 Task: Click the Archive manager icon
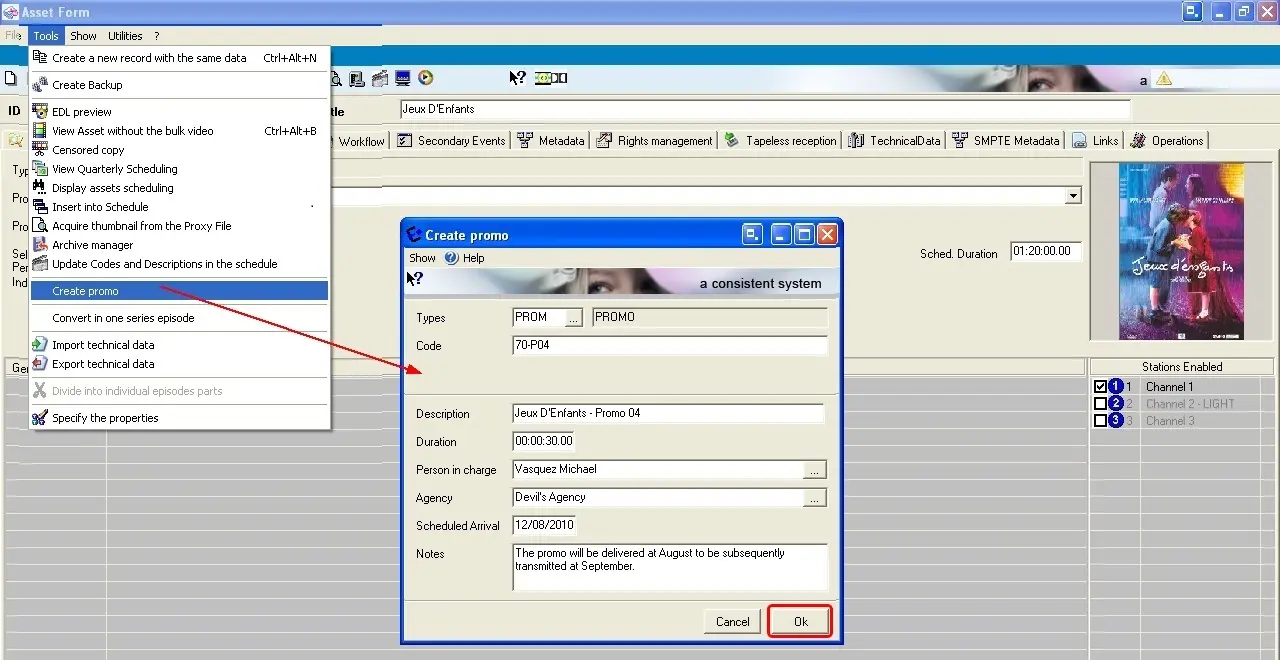tap(40, 245)
